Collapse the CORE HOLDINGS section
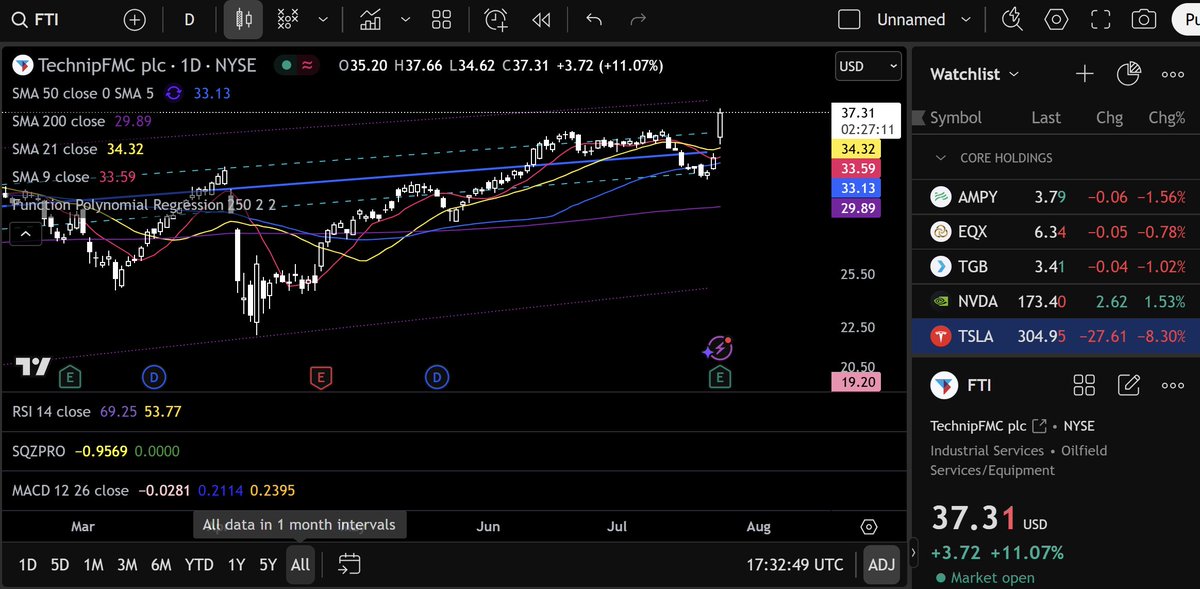The width and height of the screenshot is (1200, 589). [940, 158]
